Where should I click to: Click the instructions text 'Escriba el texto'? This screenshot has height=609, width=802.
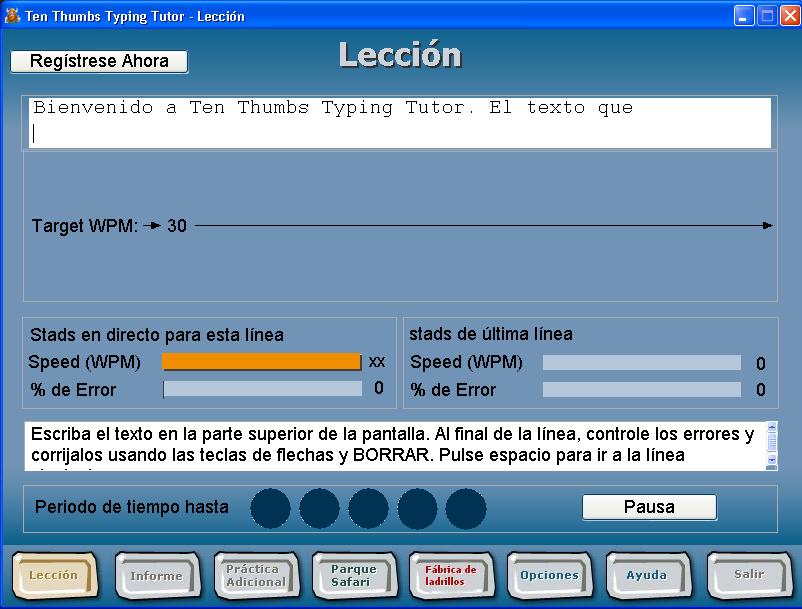point(92,434)
